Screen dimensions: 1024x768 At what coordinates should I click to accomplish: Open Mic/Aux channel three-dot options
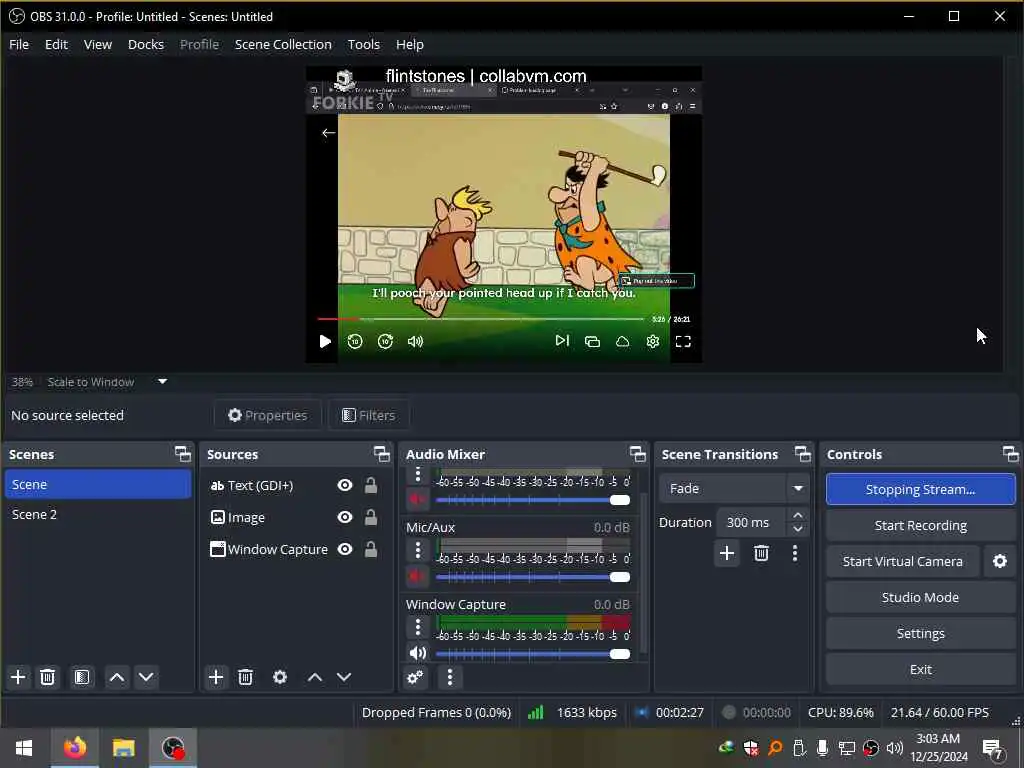(x=418, y=551)
